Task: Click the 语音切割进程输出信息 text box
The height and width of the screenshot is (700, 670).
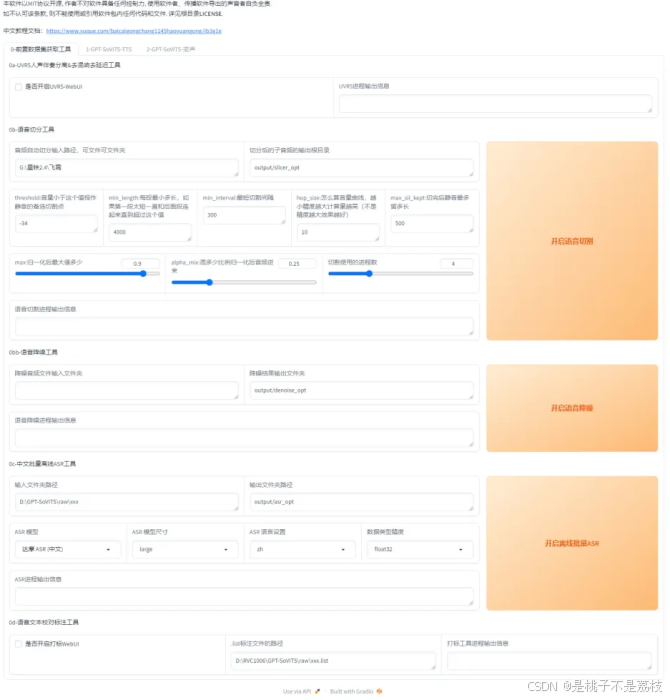Action: [x=244, y=326]
